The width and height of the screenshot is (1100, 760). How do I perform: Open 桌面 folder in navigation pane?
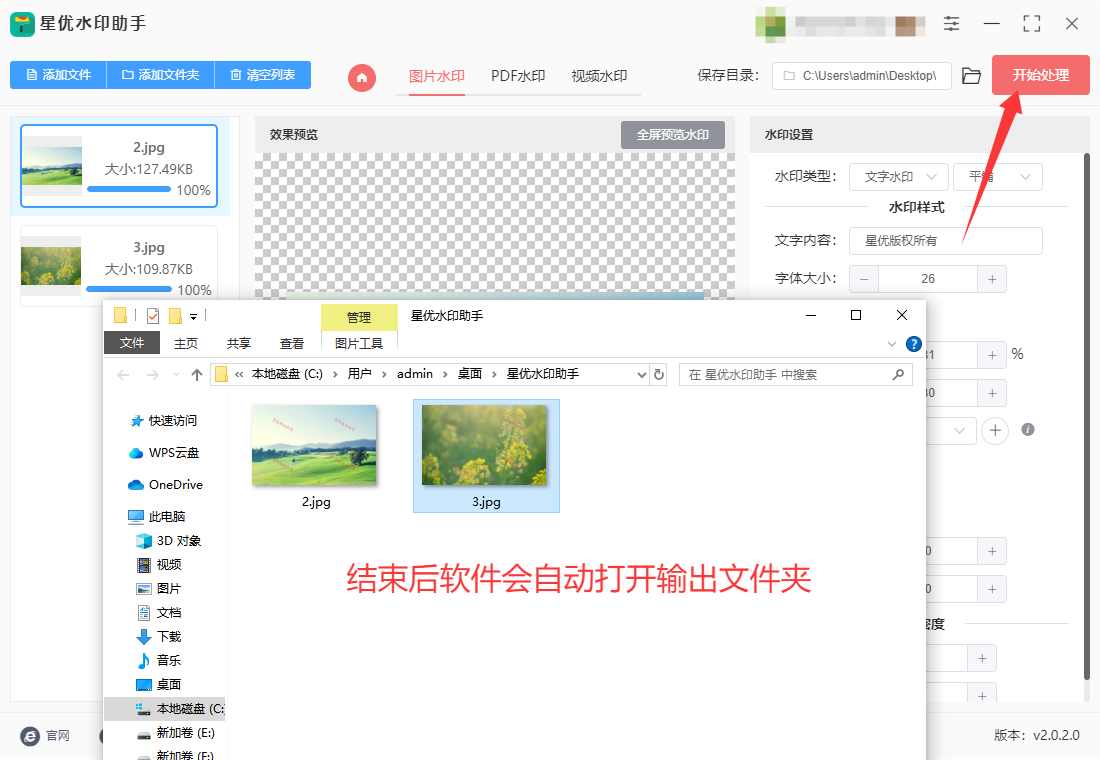pyautogui.click(x=159, y=684)
